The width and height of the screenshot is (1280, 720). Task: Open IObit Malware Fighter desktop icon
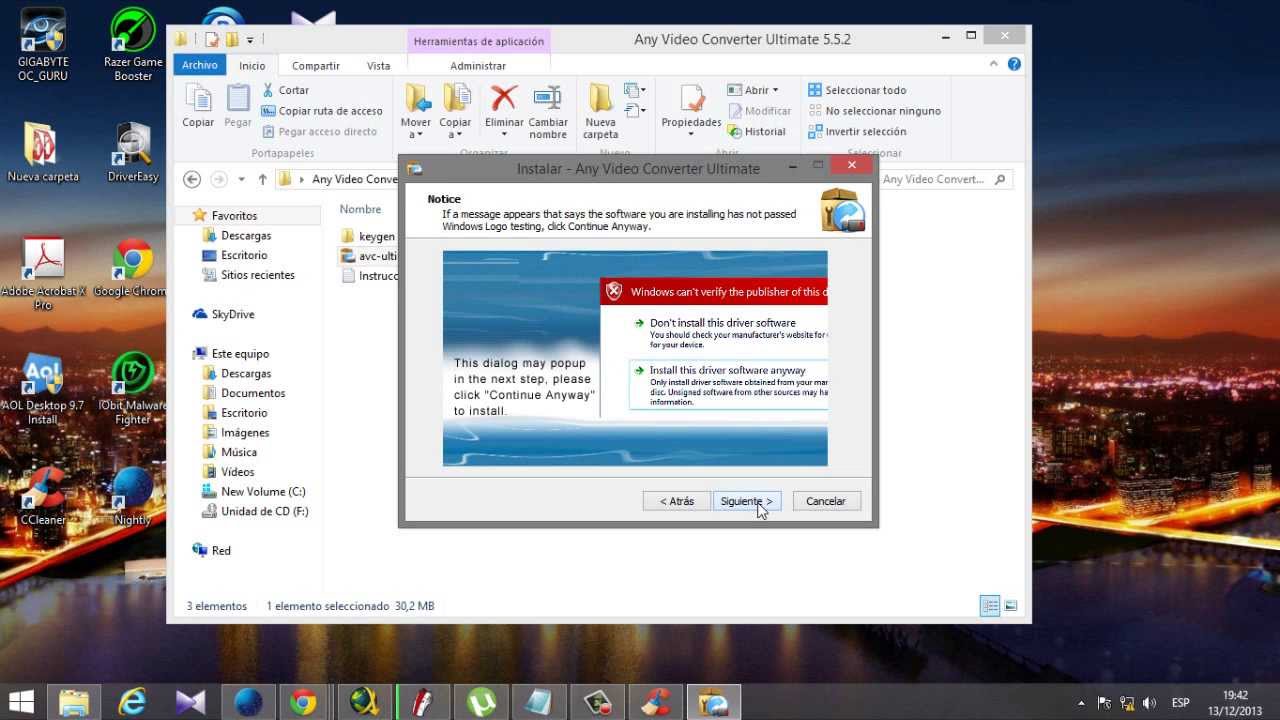[133, 389]
